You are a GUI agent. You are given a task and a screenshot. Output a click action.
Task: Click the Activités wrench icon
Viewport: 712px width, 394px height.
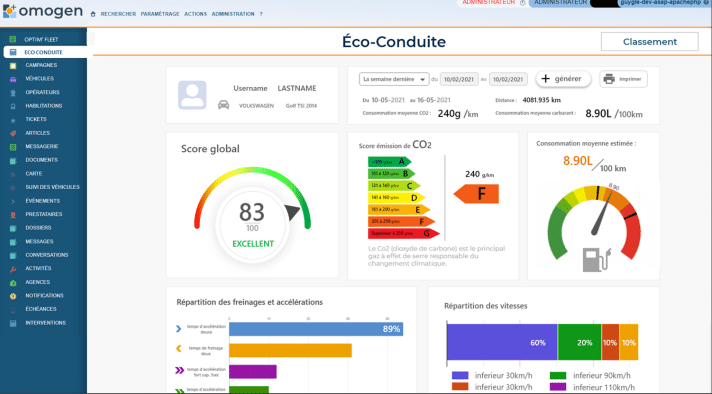(x=13, y=269)
